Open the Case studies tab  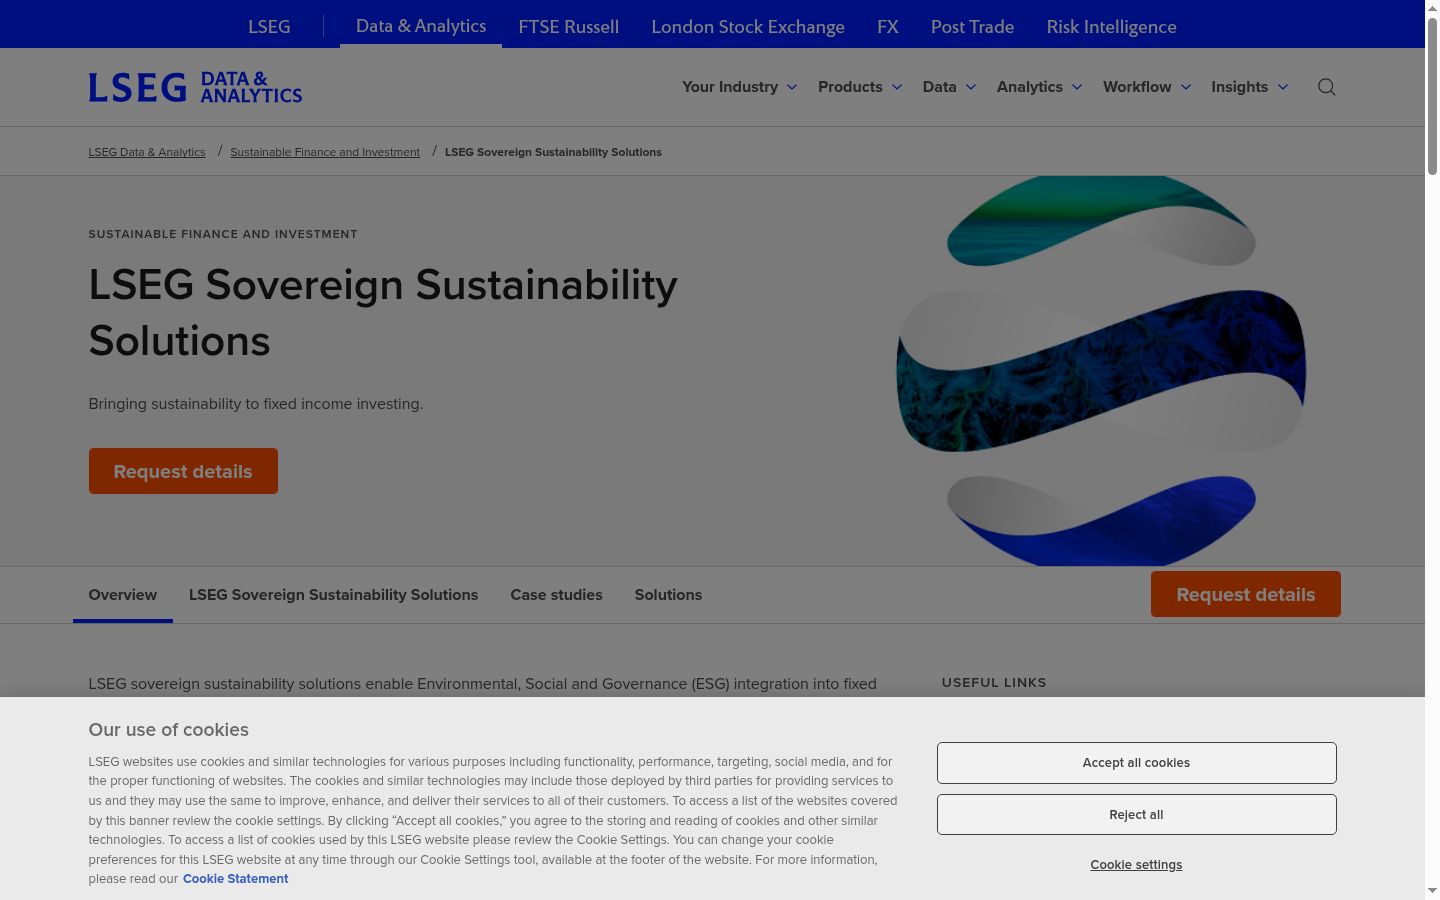(557, 595)
